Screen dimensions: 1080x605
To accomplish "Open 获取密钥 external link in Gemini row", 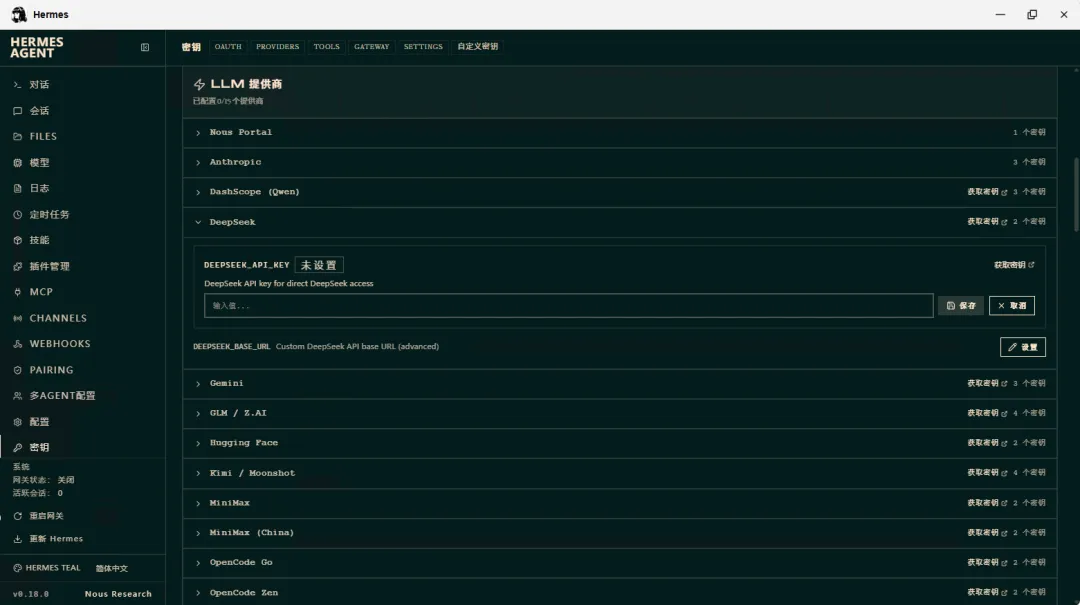I will click(x=987, y=383).
